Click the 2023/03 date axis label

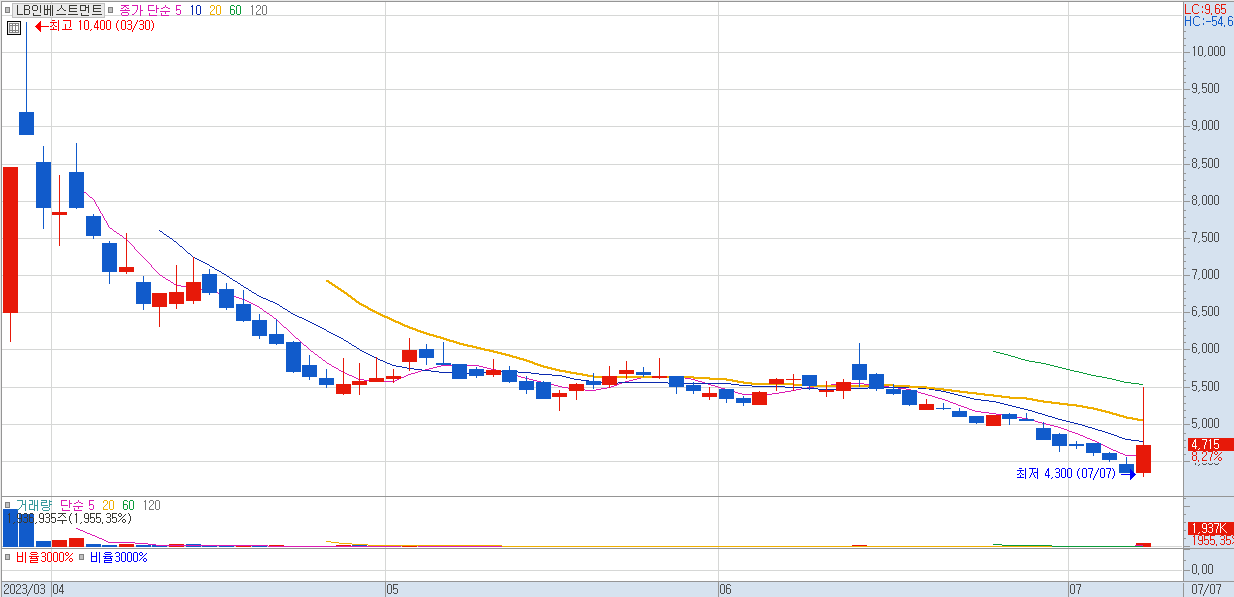pyautogui.click(x=24, y=590)
